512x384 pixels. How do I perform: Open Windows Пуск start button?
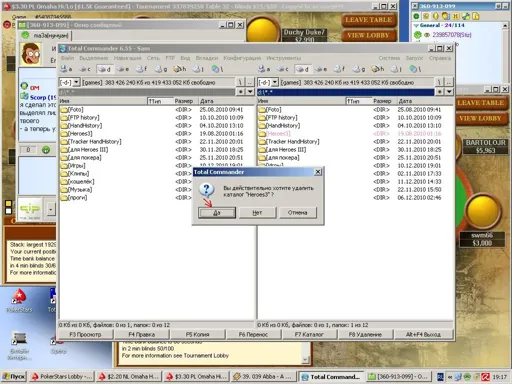(14, 377)
